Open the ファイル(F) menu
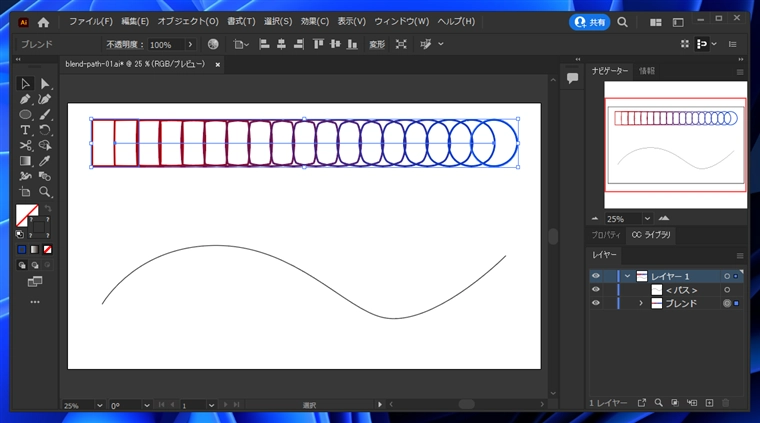Viewport: 760px width, 423px height. [91, 22]
